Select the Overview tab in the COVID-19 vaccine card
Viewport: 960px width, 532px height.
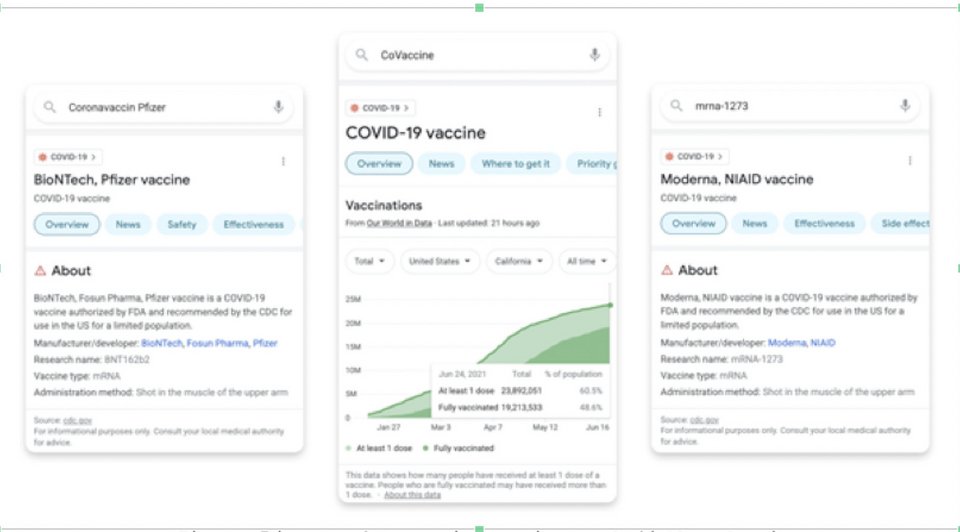click(x=379, y=163)
